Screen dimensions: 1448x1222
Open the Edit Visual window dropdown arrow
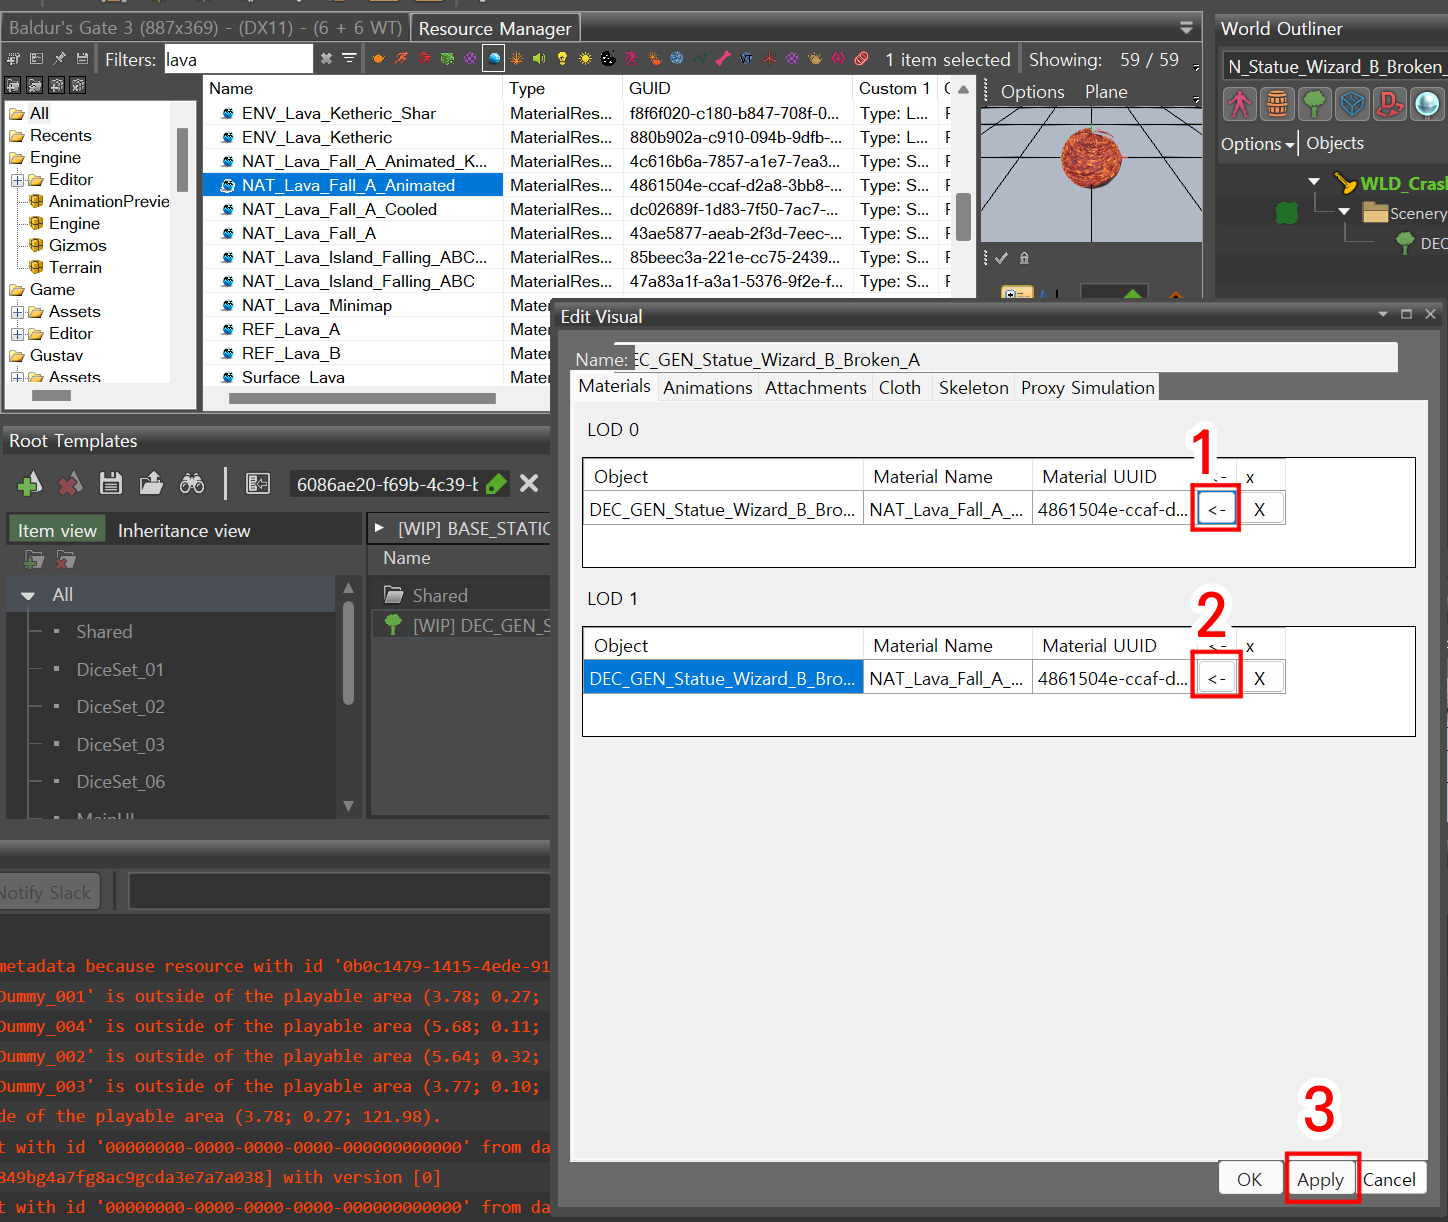coord(1383,314)
